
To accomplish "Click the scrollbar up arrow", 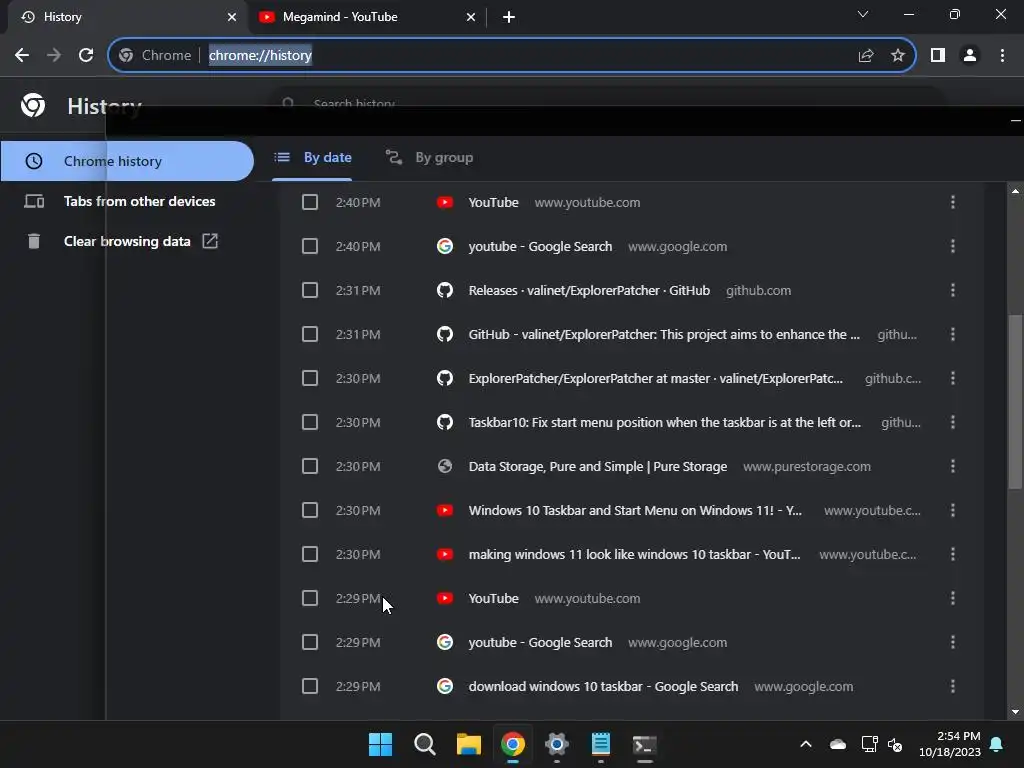I will tap(1015, 191).
